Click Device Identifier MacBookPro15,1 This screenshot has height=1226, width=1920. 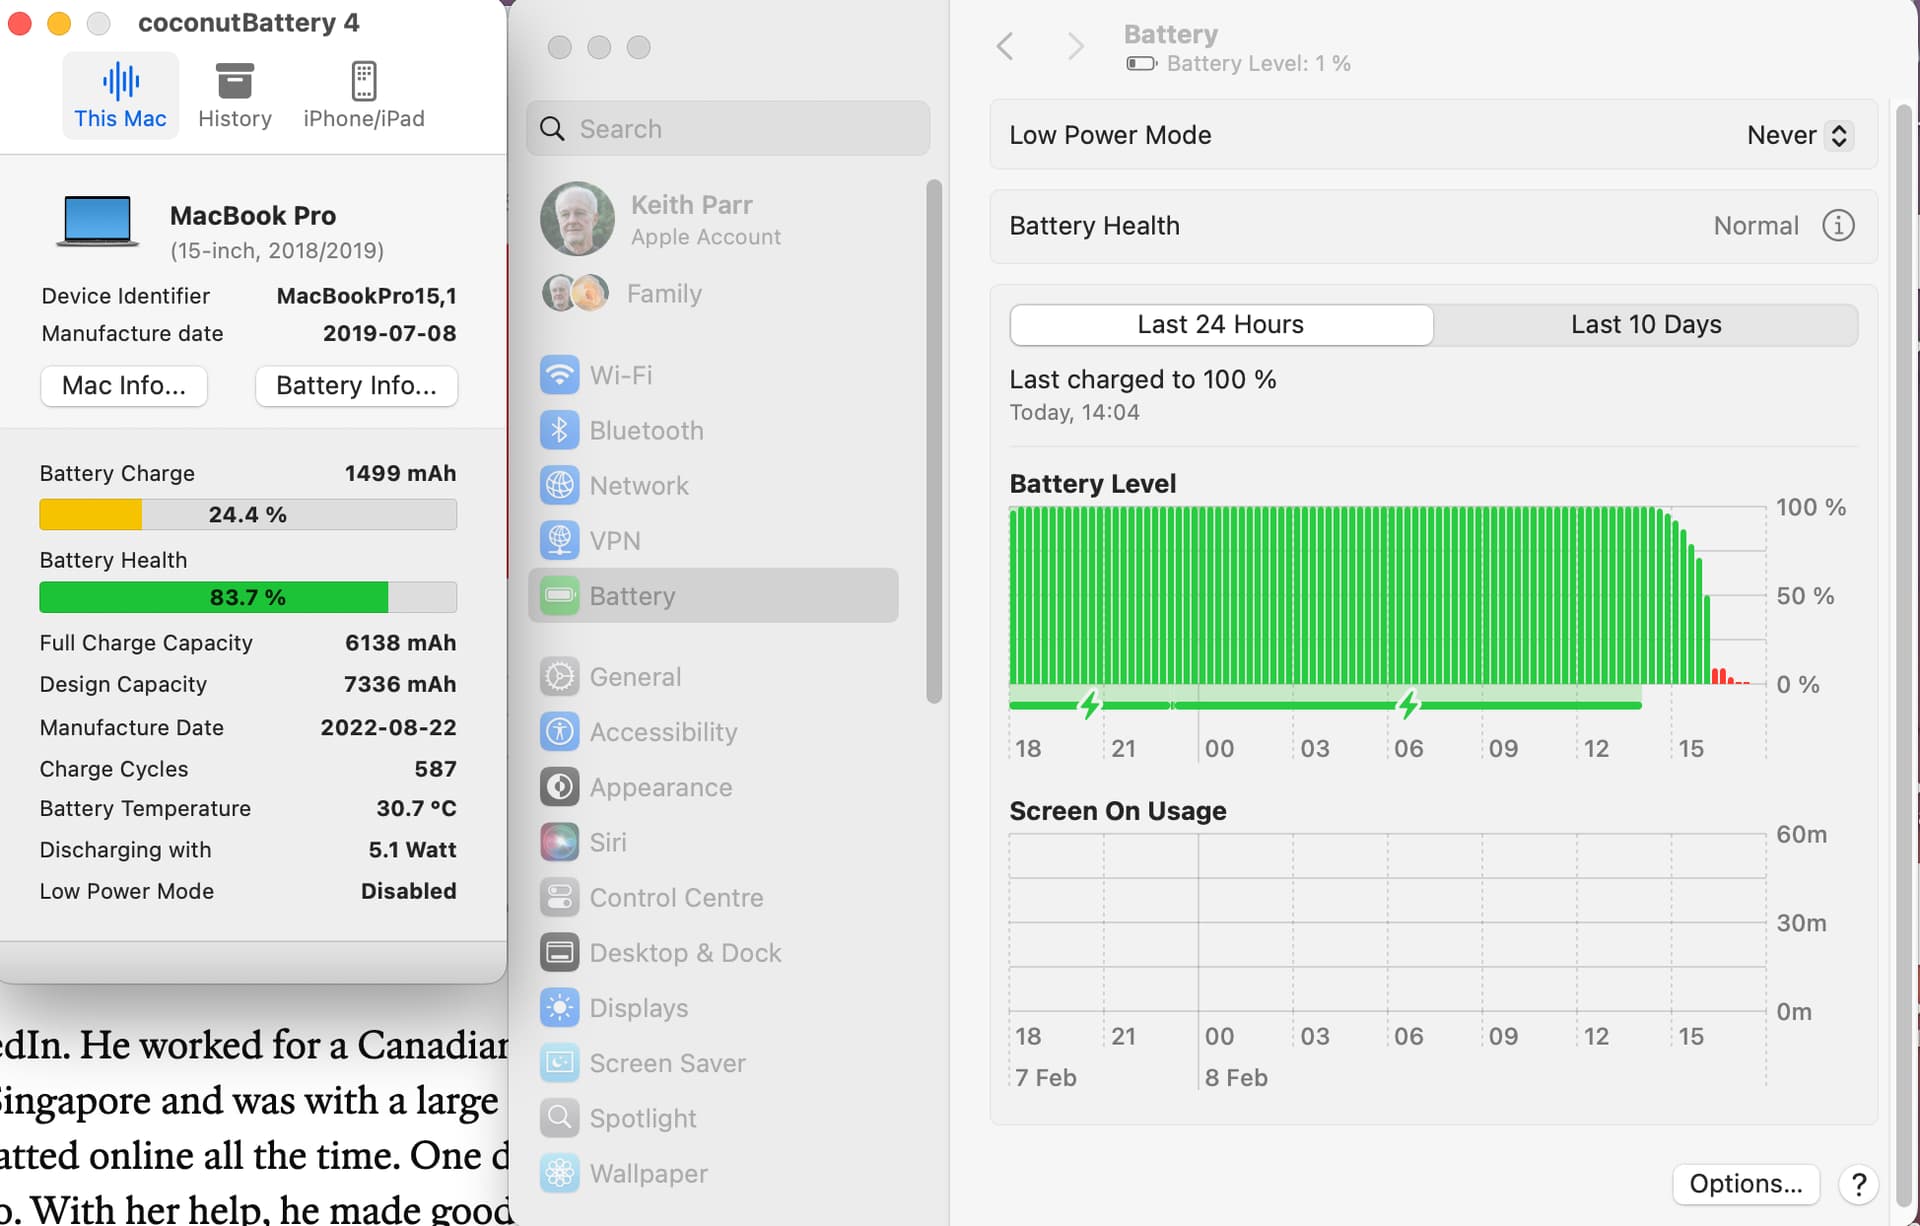point(366,296)
